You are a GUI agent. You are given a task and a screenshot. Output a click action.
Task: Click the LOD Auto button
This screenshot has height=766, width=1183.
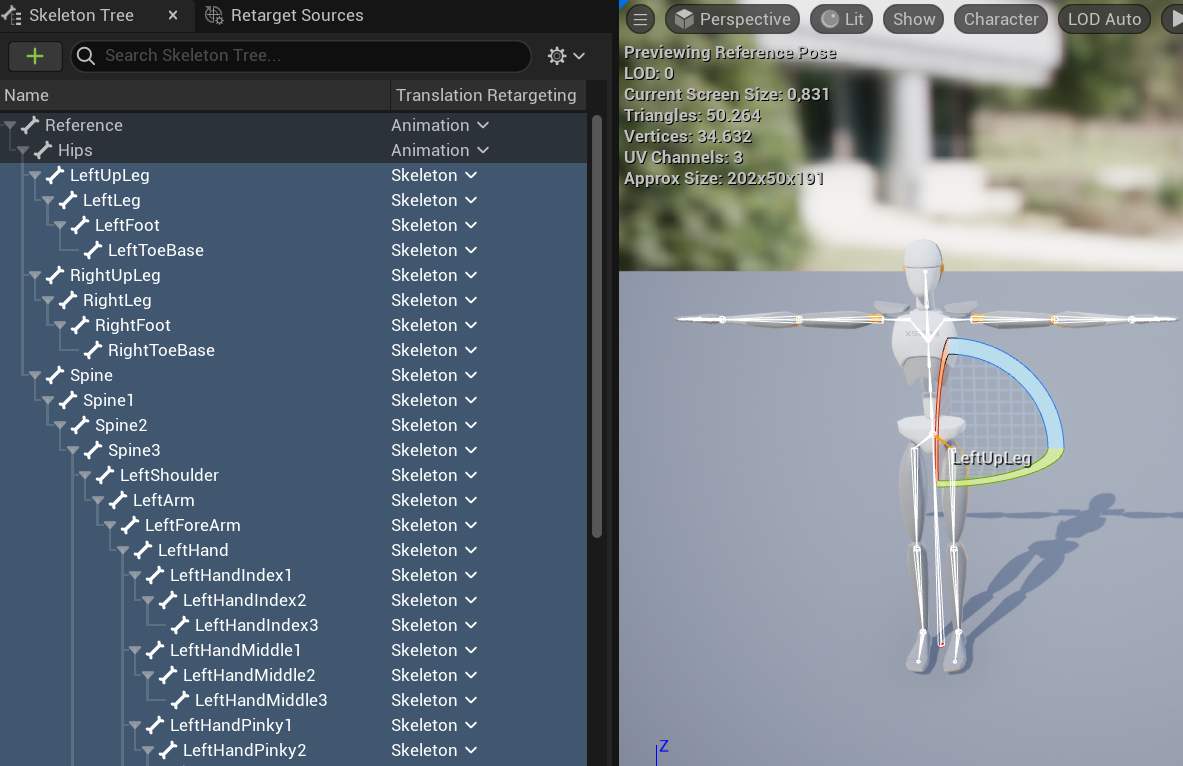pyautogui.click(x=1103, y=18)
